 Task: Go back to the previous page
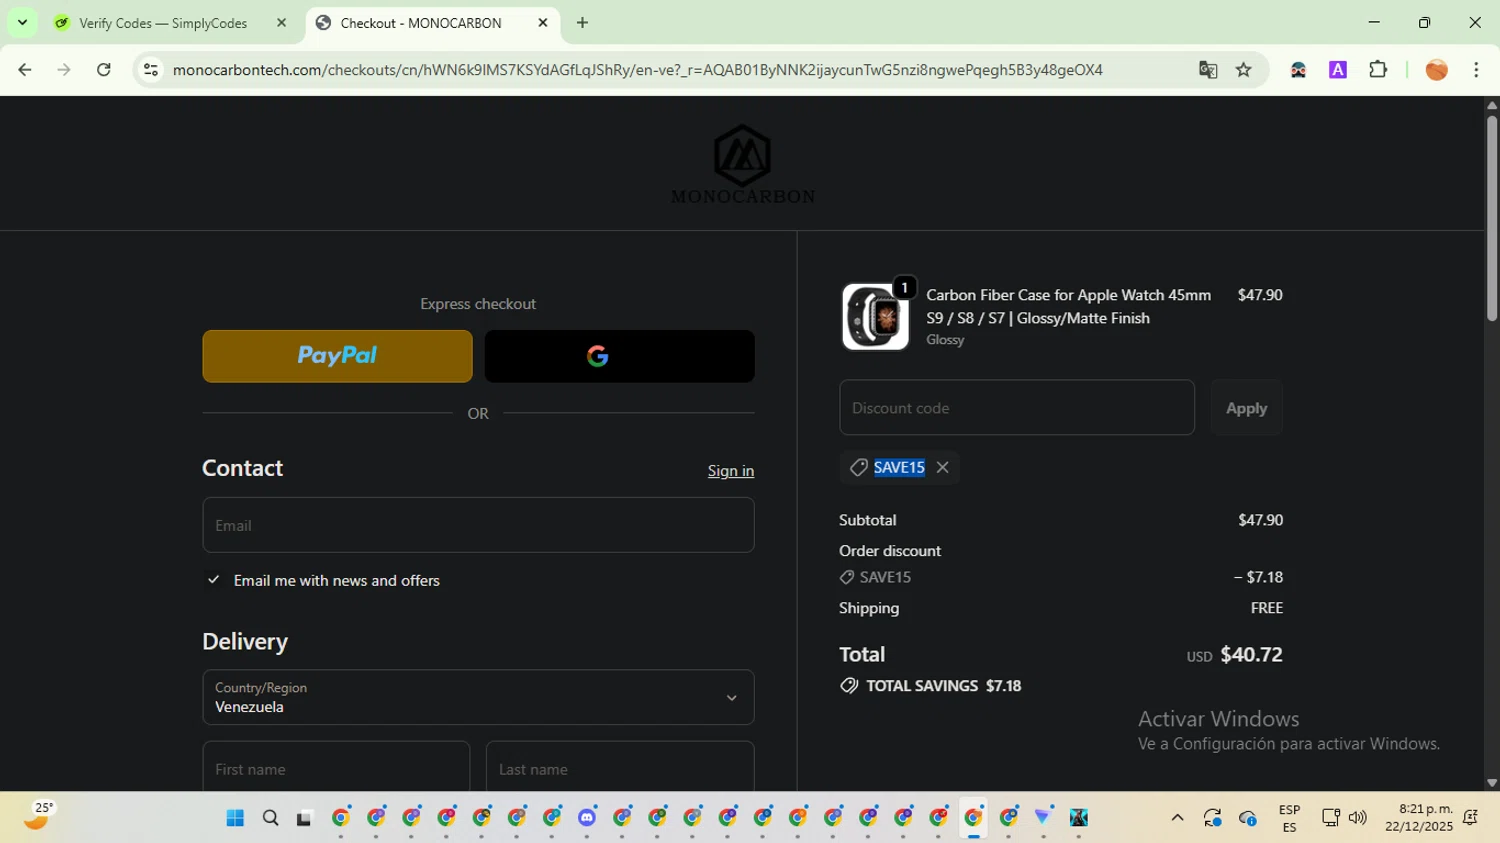pos(25,70)
